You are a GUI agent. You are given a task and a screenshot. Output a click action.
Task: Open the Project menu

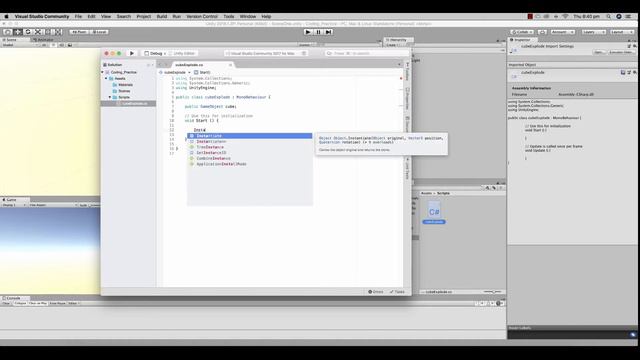point(144,16)
